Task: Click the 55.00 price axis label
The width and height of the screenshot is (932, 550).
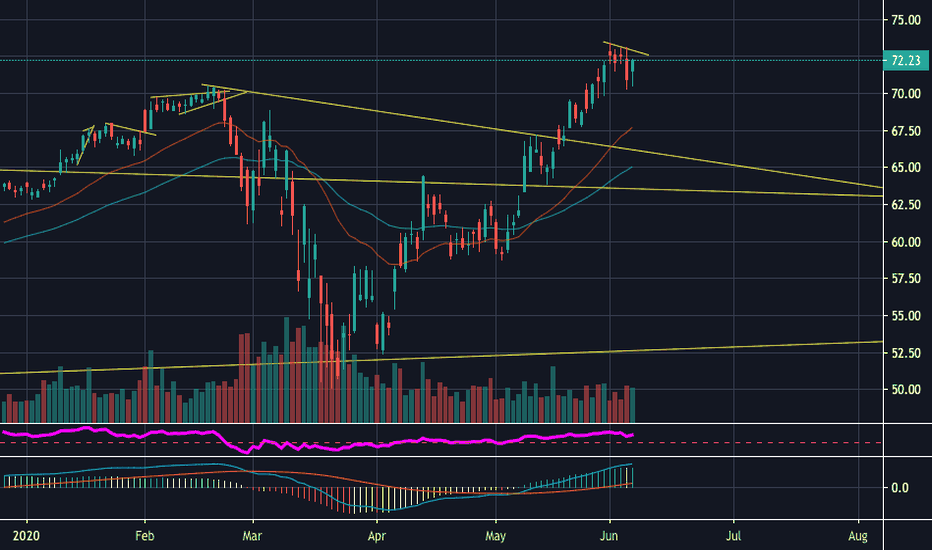Action: 906,316
